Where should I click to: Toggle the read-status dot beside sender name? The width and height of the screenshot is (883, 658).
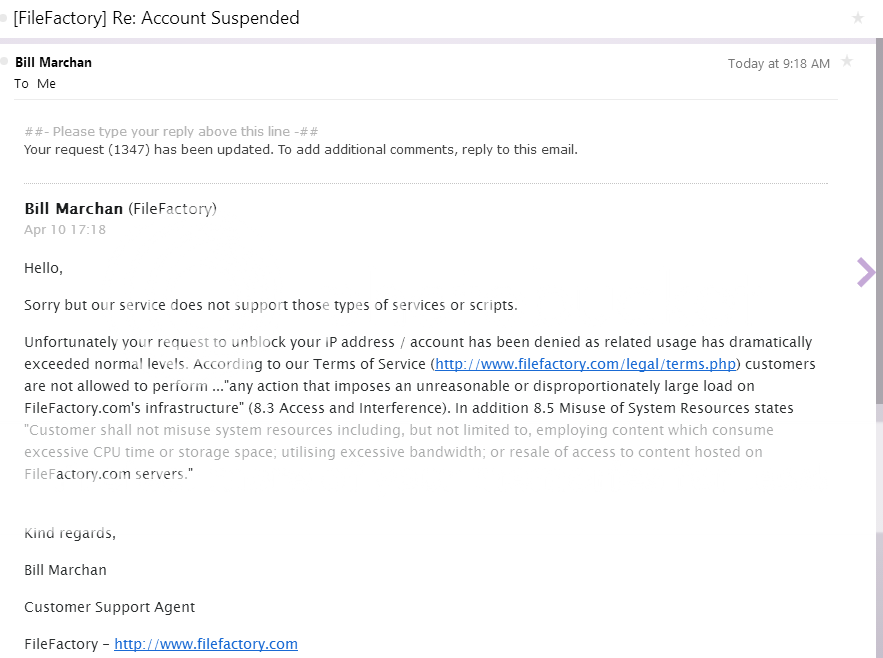[x=5, y=62]
